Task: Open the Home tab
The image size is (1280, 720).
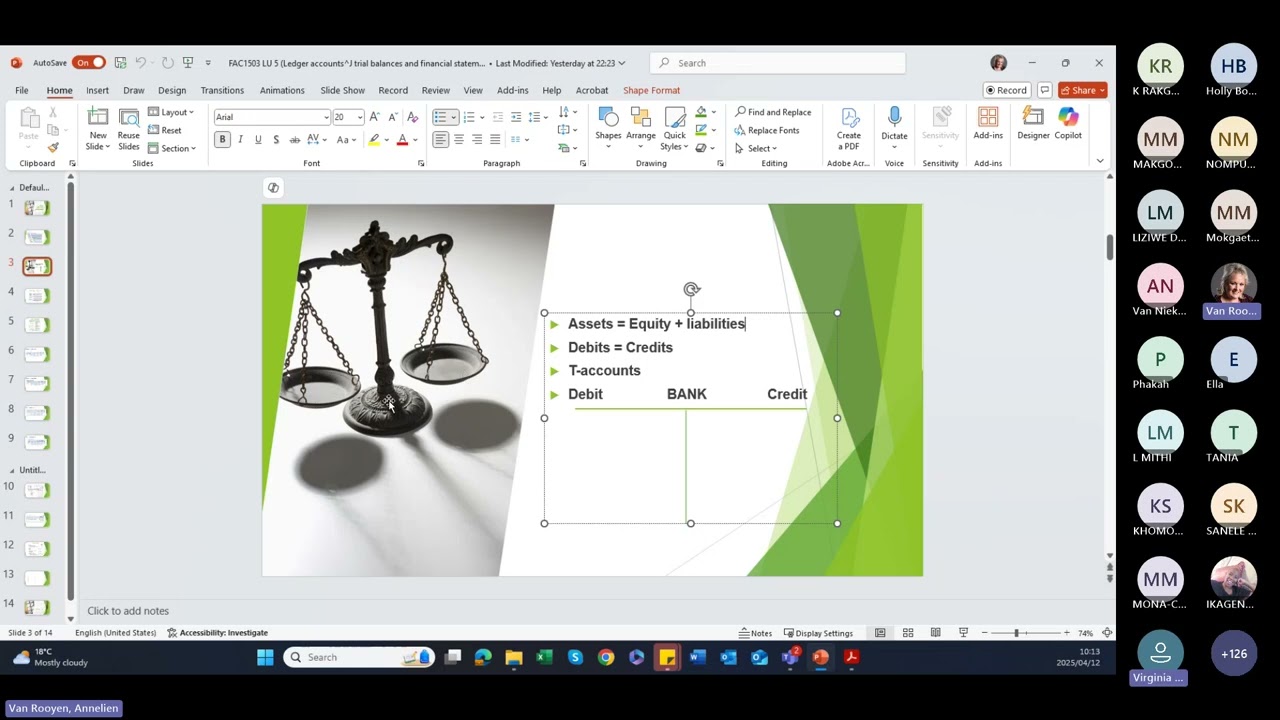Action: 59,90
